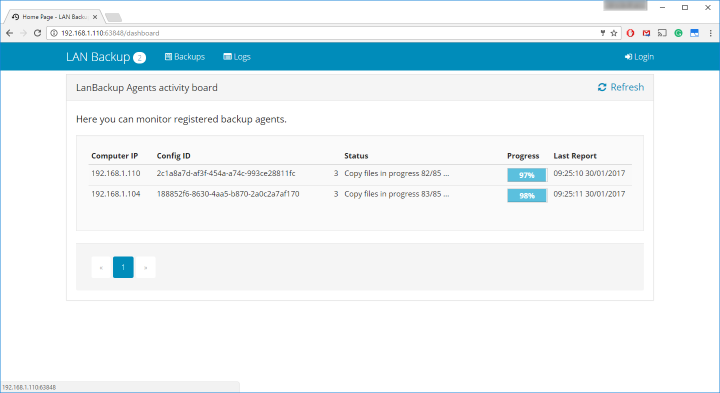720x393 pixels.
Task: Click config ID 2c1a8a7d-af3f-454a-a74c-993ce28811fc
Action: [226, 173]
